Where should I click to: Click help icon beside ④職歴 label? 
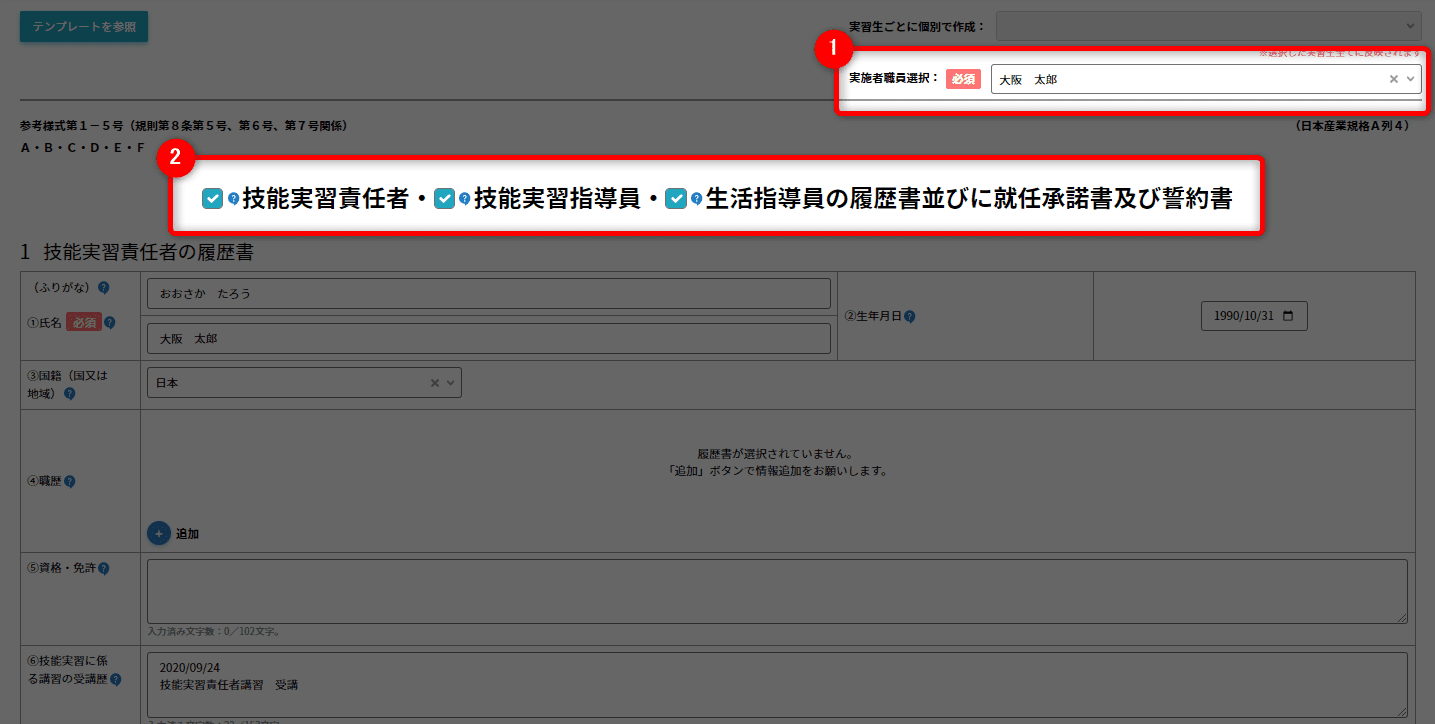click(69, 481)
